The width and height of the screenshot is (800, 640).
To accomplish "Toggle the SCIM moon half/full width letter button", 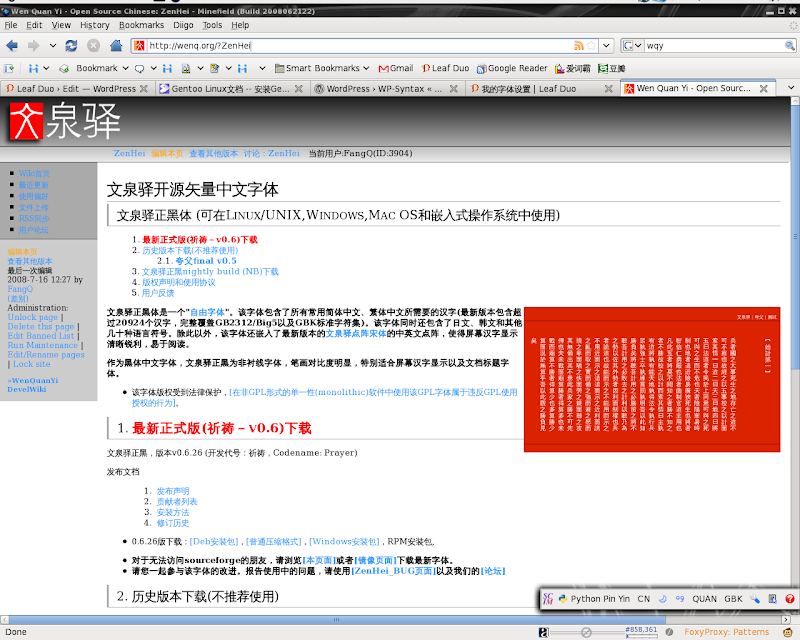I will tap(662, 599).
